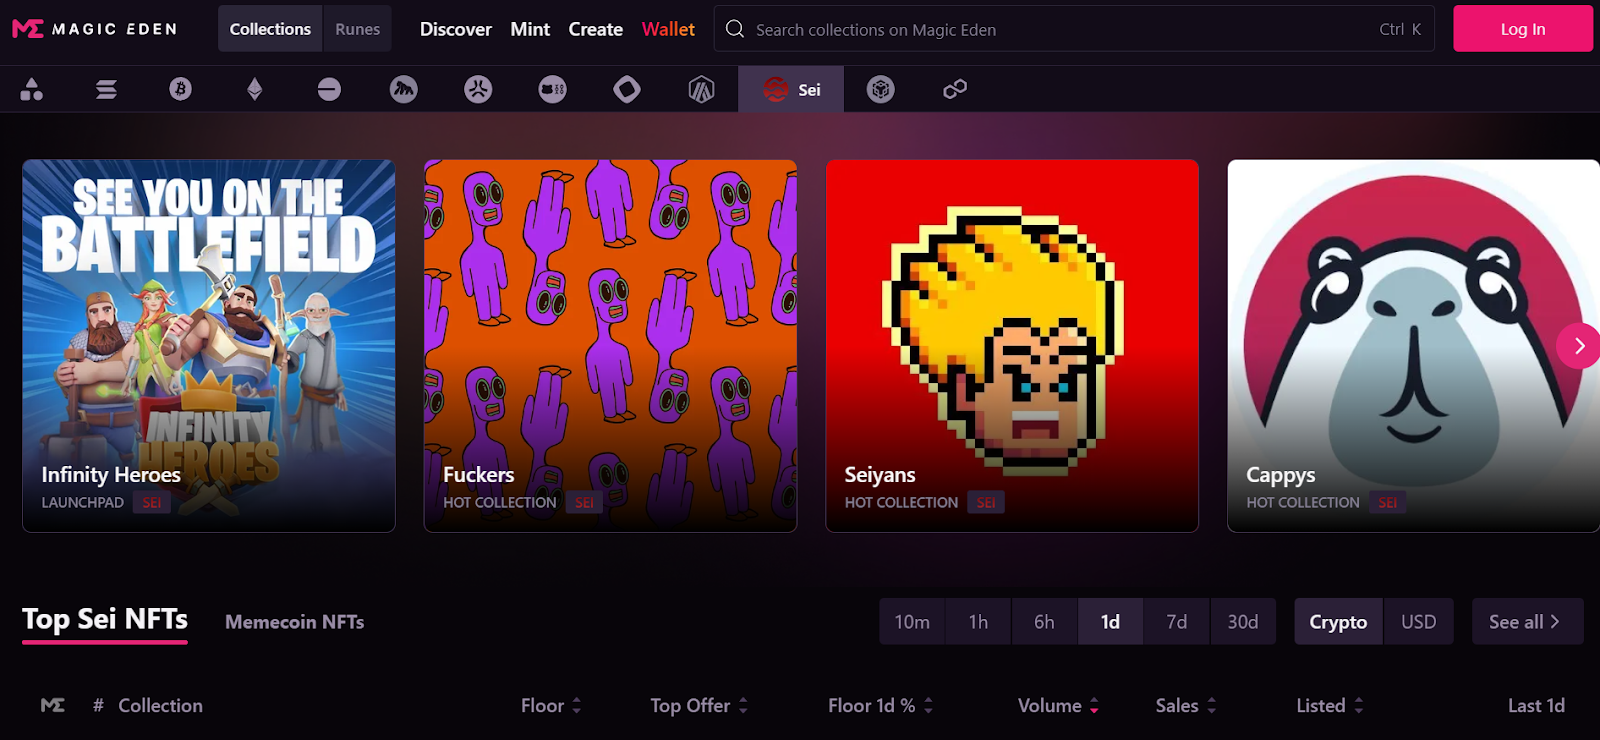Click the ApeChain gorilla icon

(403, 90)
